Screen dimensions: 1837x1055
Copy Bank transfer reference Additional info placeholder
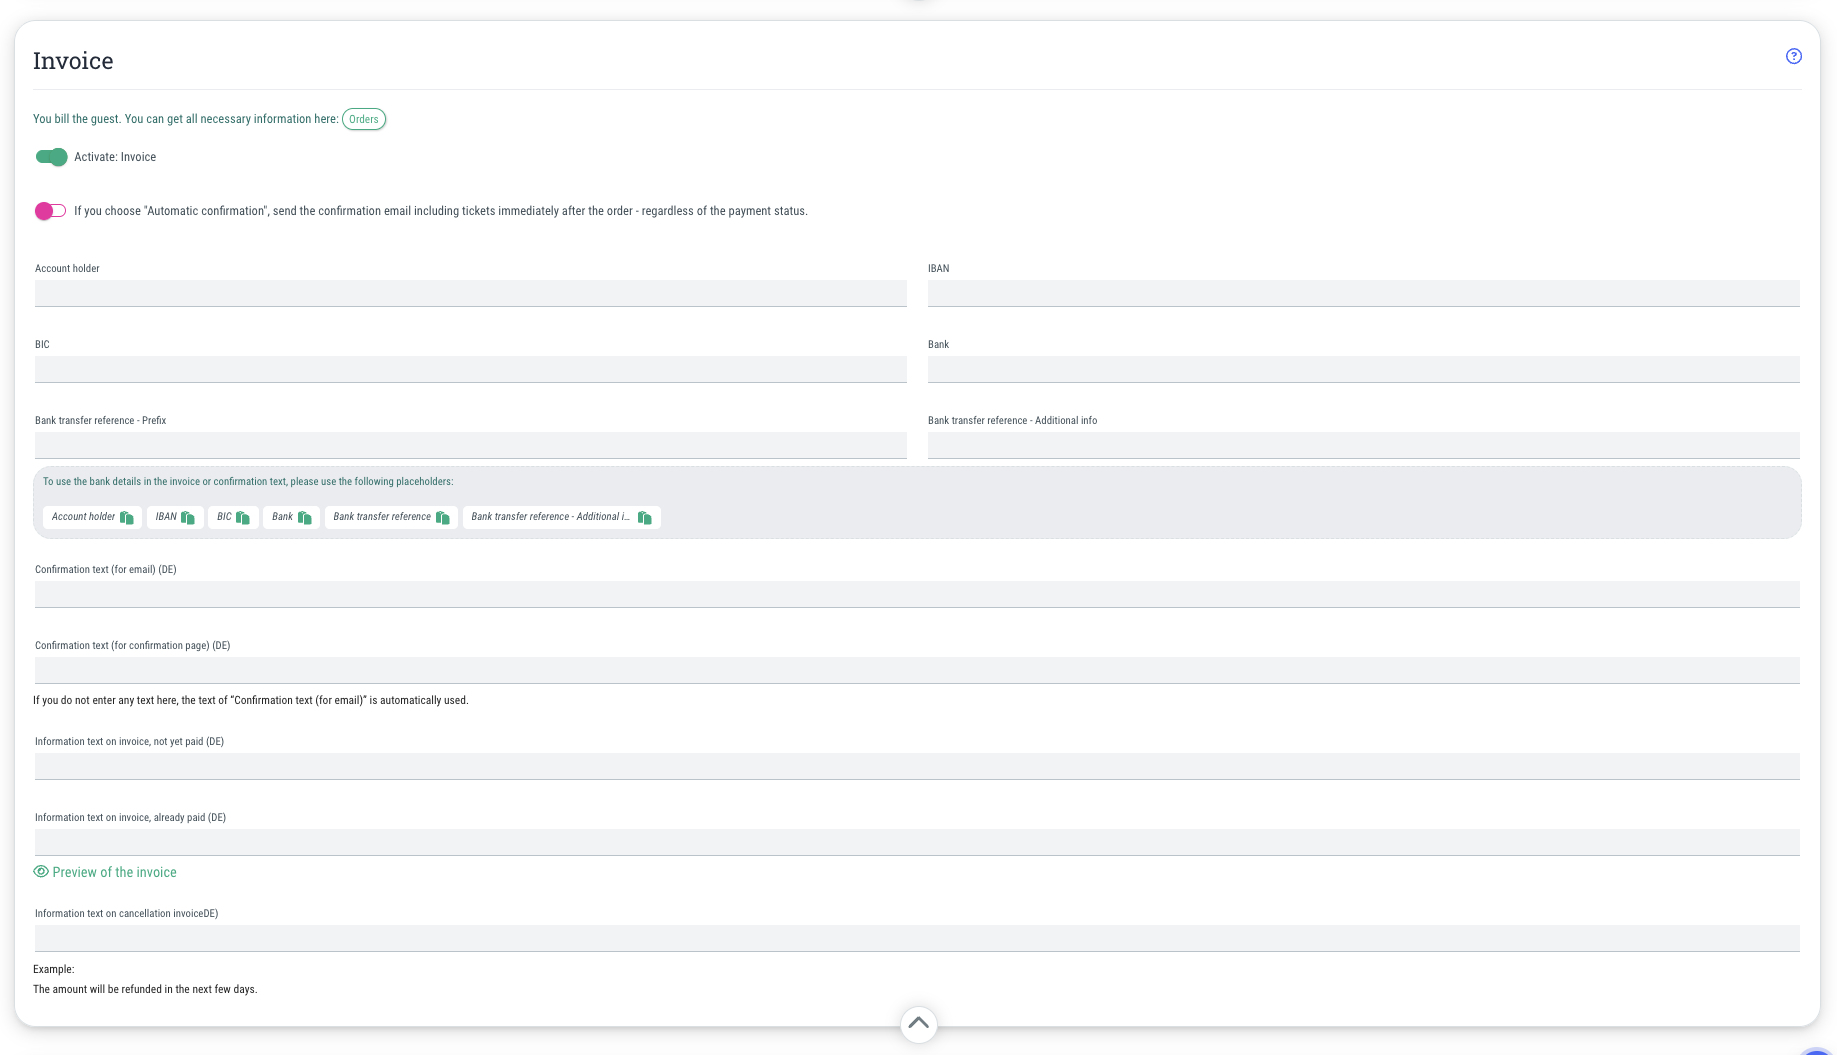coord(645,518)
